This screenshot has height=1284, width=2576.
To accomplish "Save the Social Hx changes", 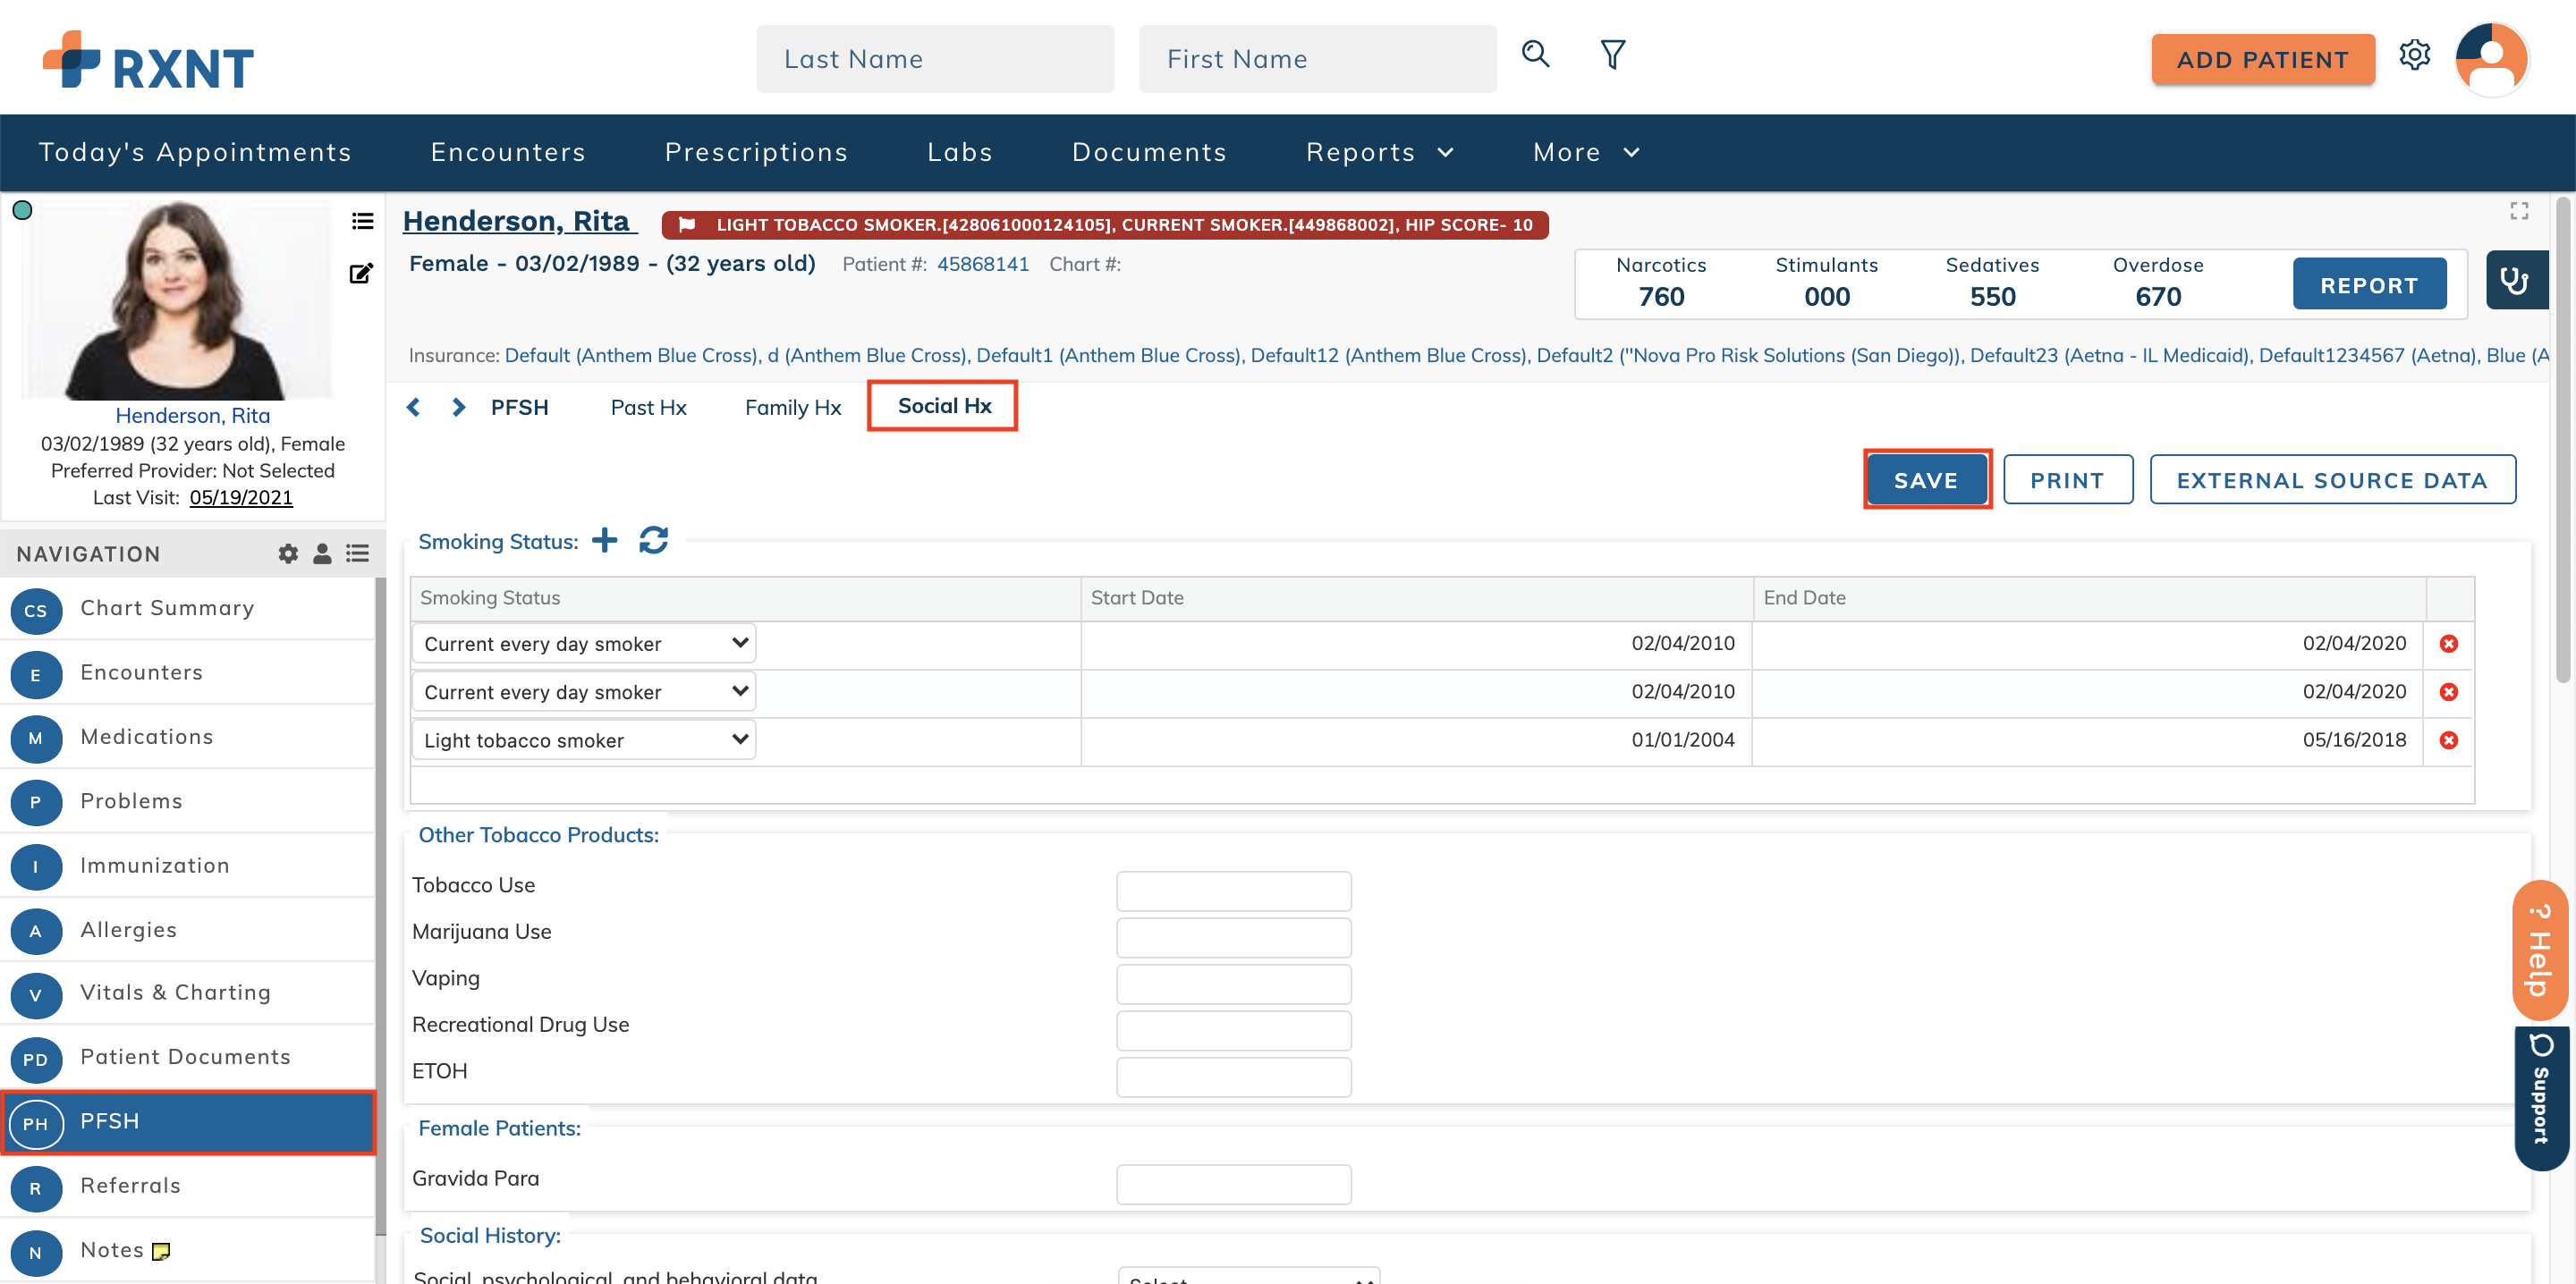I will click(1926, 480).
